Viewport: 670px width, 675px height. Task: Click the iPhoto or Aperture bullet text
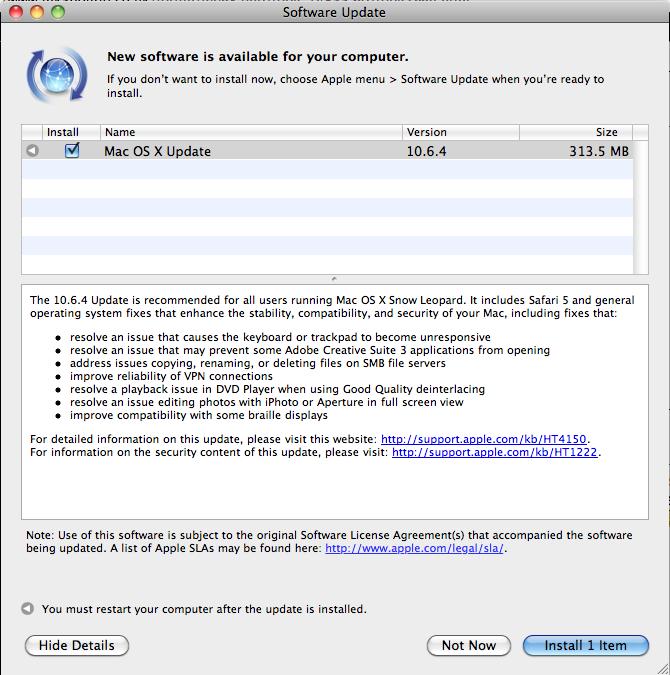[267, 402]
